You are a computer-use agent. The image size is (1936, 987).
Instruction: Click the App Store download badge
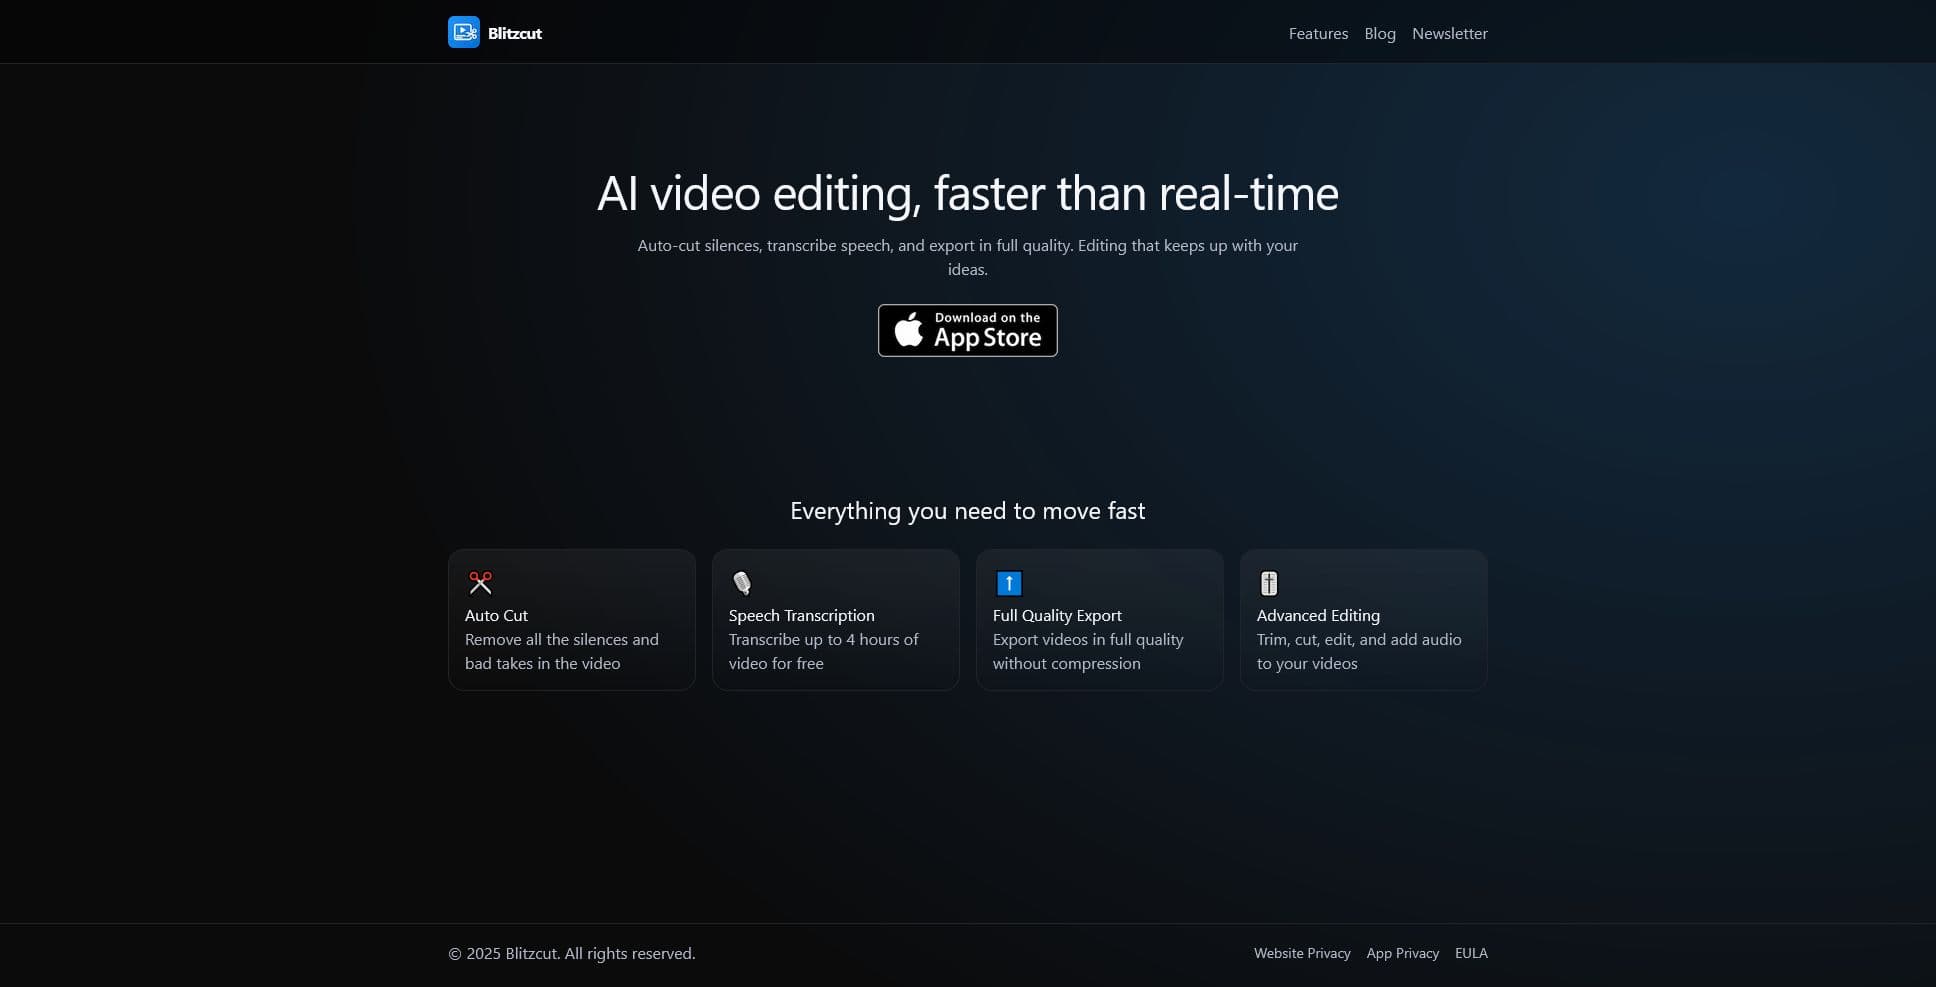[967, 330]
